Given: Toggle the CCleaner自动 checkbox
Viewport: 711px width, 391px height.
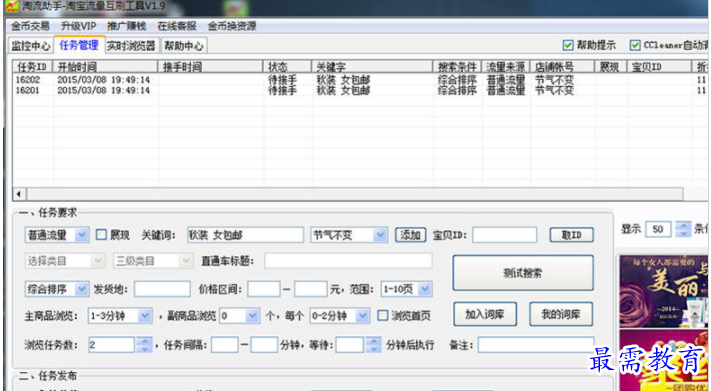Looking at the screenshot, I should click(635, 45).
